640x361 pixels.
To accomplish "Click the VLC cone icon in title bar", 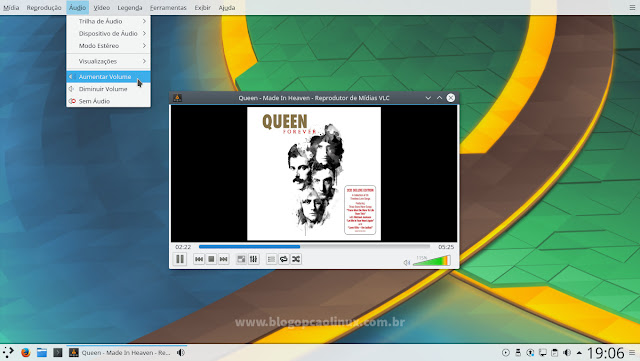I will click(177, 98).
